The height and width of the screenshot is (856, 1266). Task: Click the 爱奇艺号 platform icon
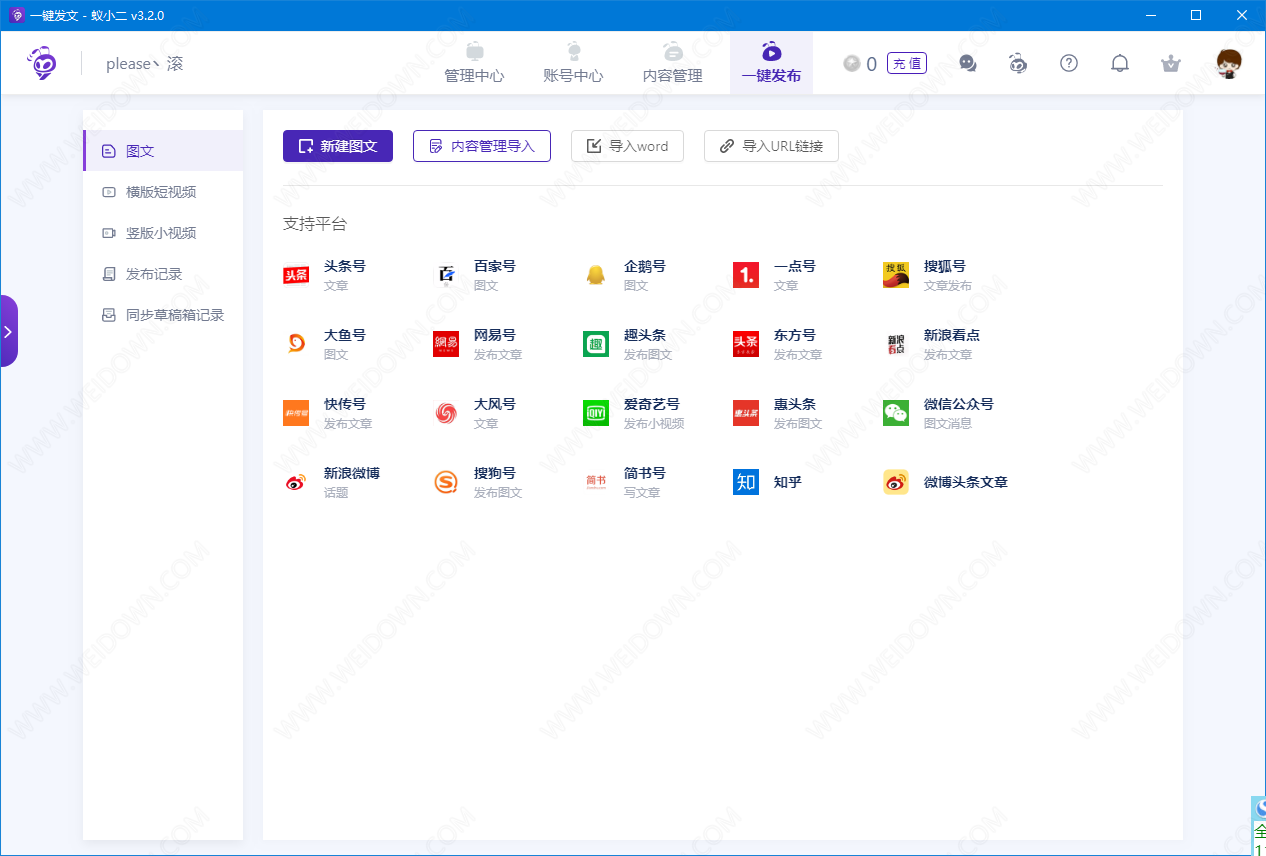(x=596, y=413)
